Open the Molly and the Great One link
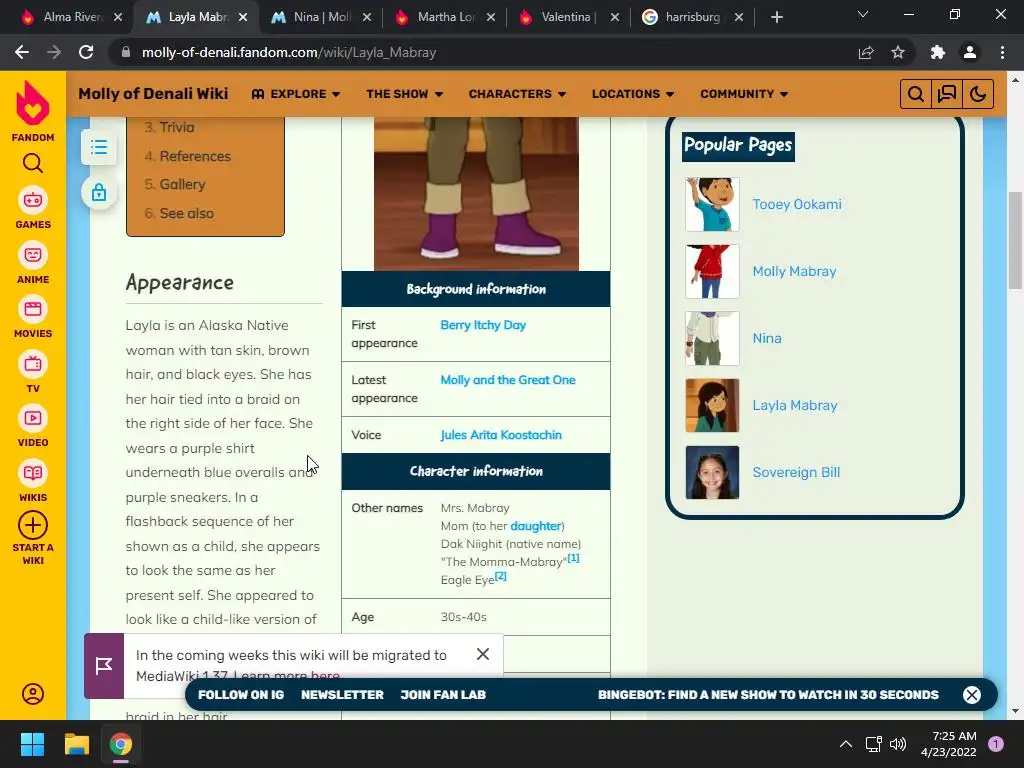The image size is (1024, 768). coord(507,379)
